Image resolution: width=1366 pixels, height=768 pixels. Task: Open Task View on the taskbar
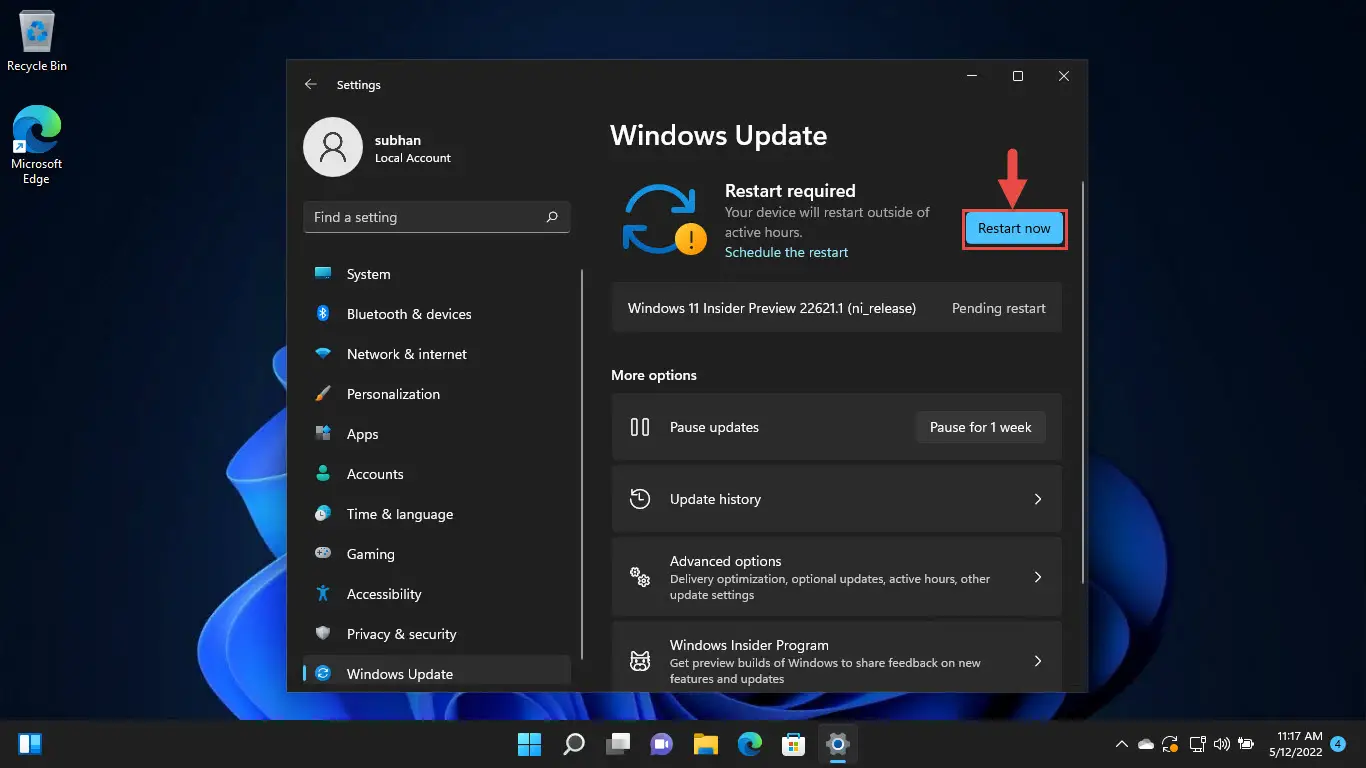618,744
